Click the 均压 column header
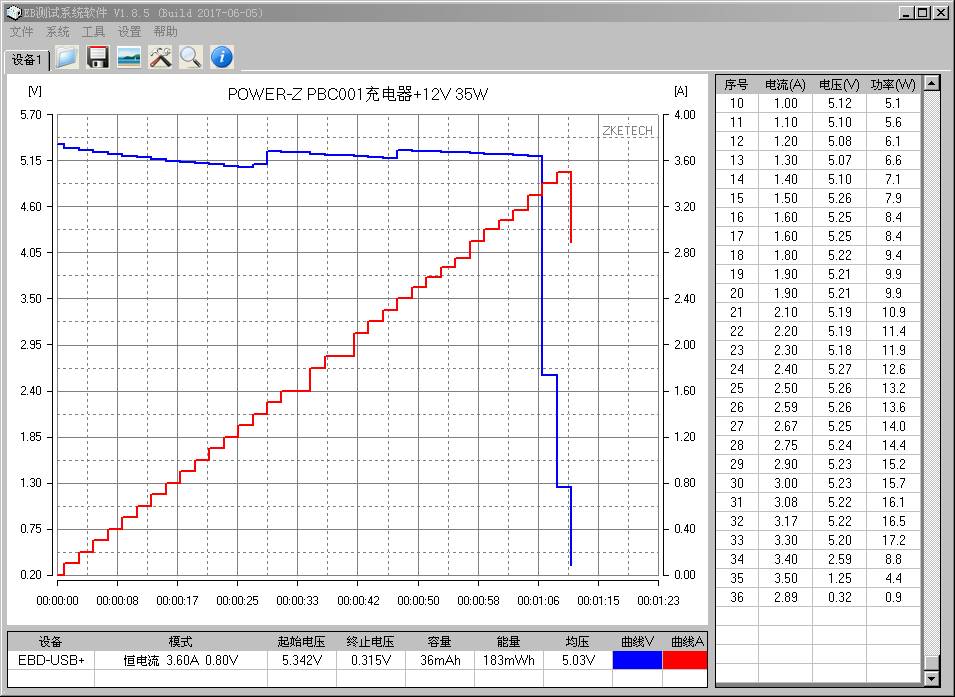 (577, 642)
